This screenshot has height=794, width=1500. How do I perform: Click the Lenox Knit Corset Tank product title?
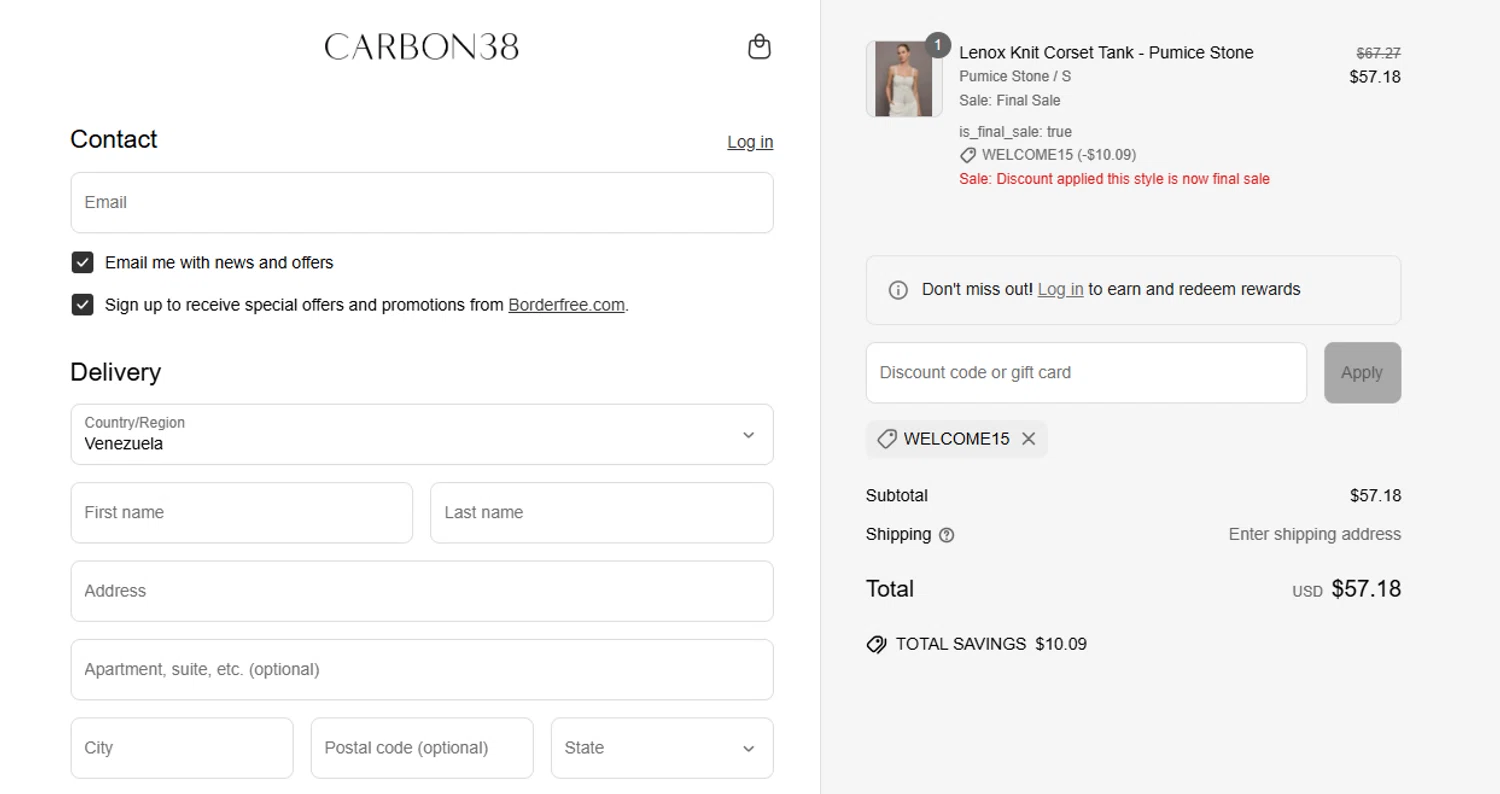1106,53
